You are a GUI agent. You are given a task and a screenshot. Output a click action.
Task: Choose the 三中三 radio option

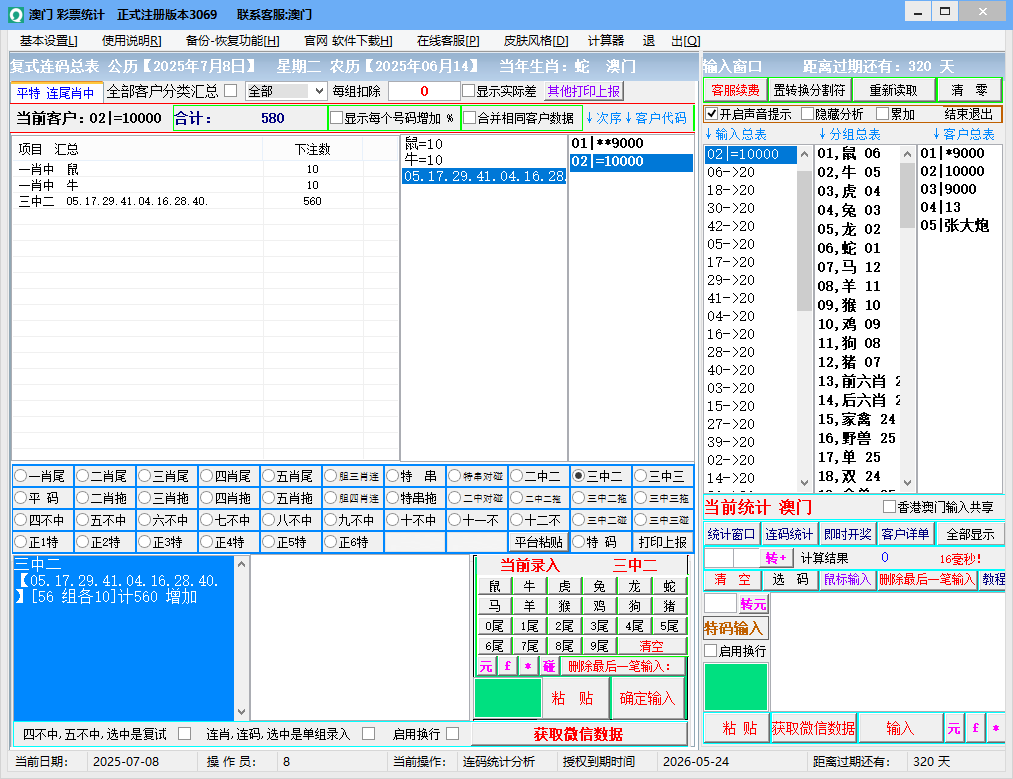point(641,476)
